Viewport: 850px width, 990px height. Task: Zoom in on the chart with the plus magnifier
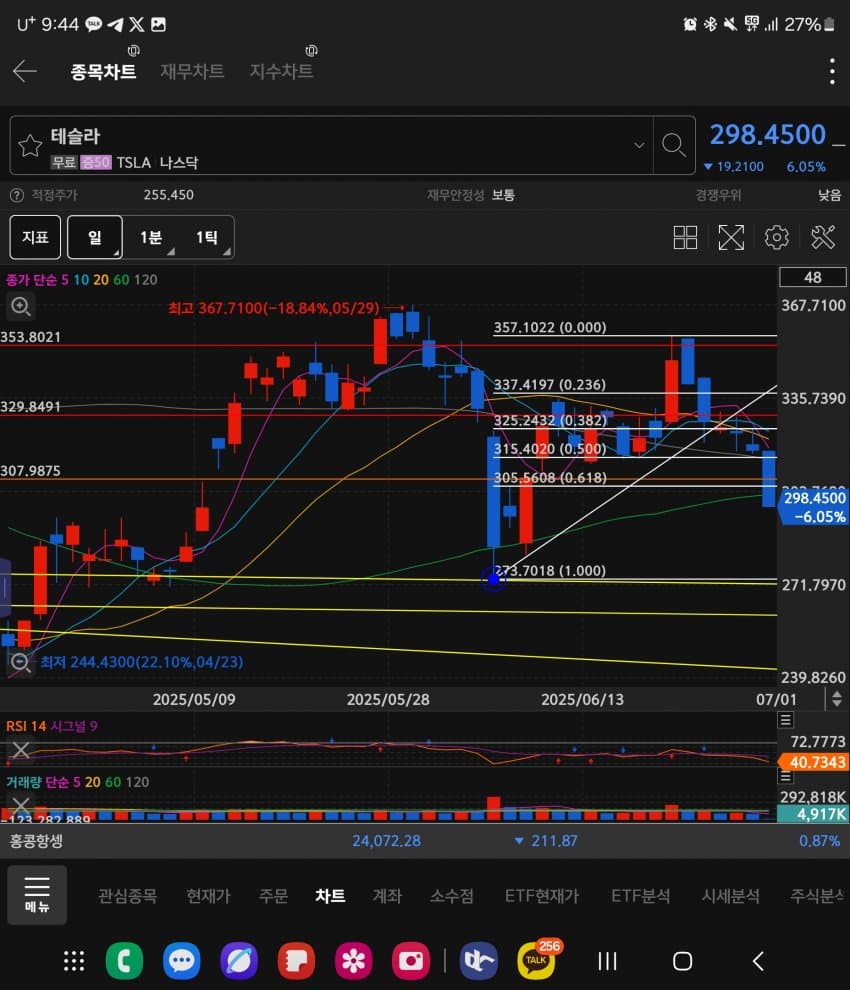click(x=21, y=307)
